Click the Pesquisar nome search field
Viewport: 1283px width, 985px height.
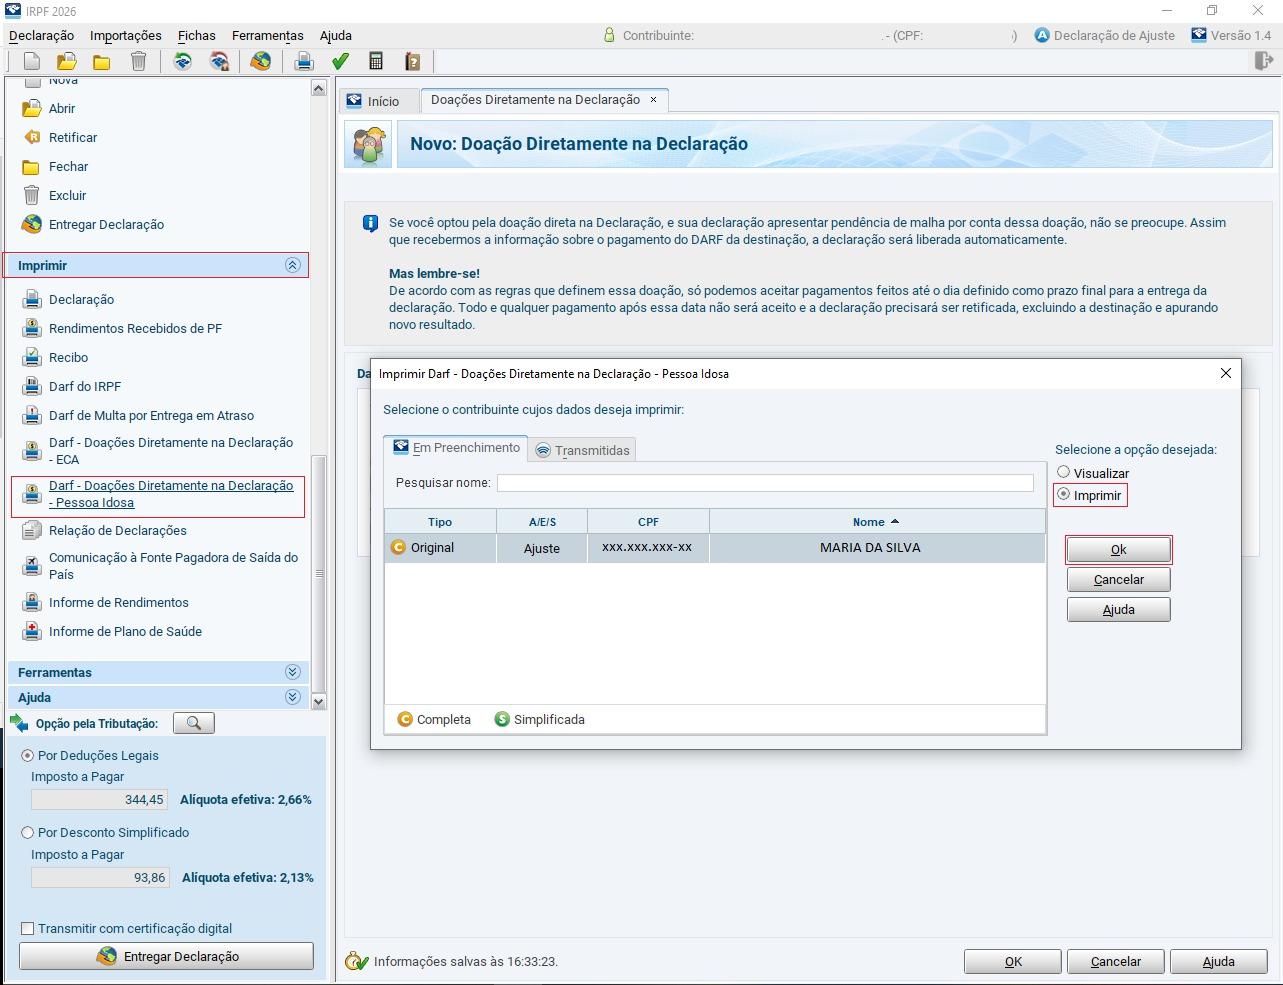765,483
